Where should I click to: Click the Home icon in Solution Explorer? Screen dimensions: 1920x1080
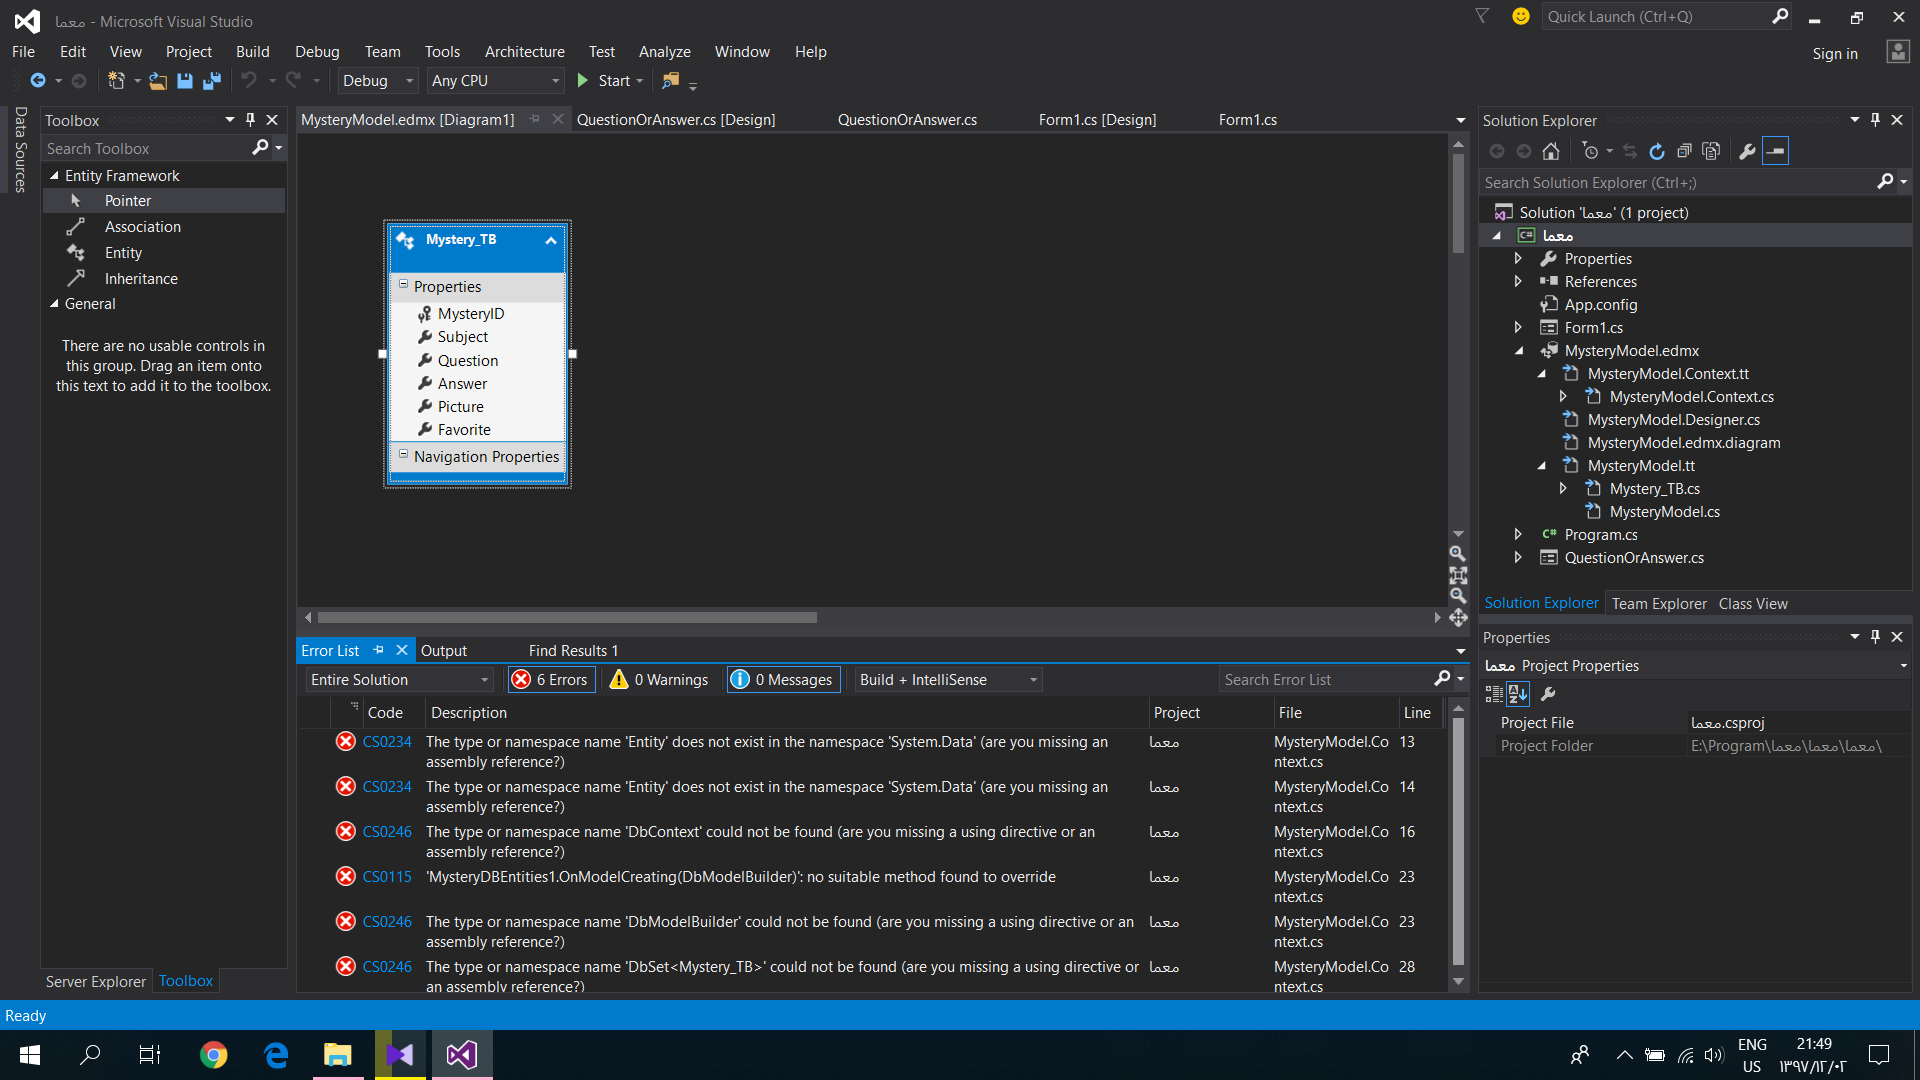(1551, 151)
